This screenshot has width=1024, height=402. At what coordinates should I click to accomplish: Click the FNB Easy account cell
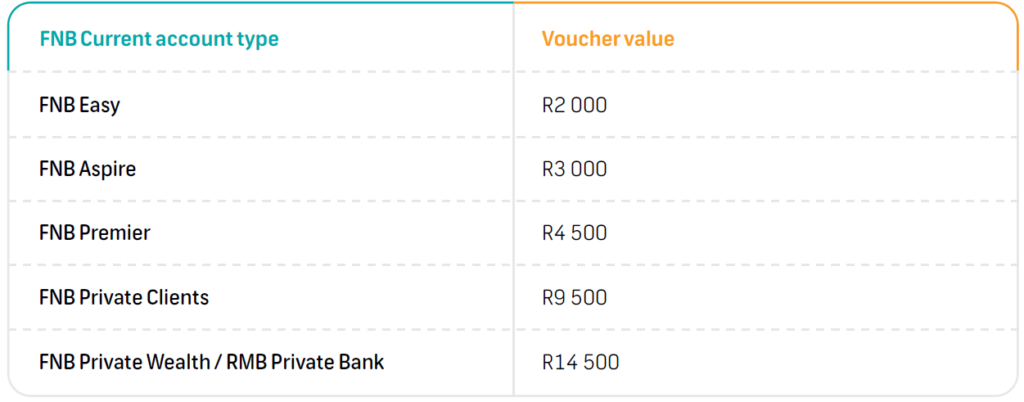coord(79,105)
